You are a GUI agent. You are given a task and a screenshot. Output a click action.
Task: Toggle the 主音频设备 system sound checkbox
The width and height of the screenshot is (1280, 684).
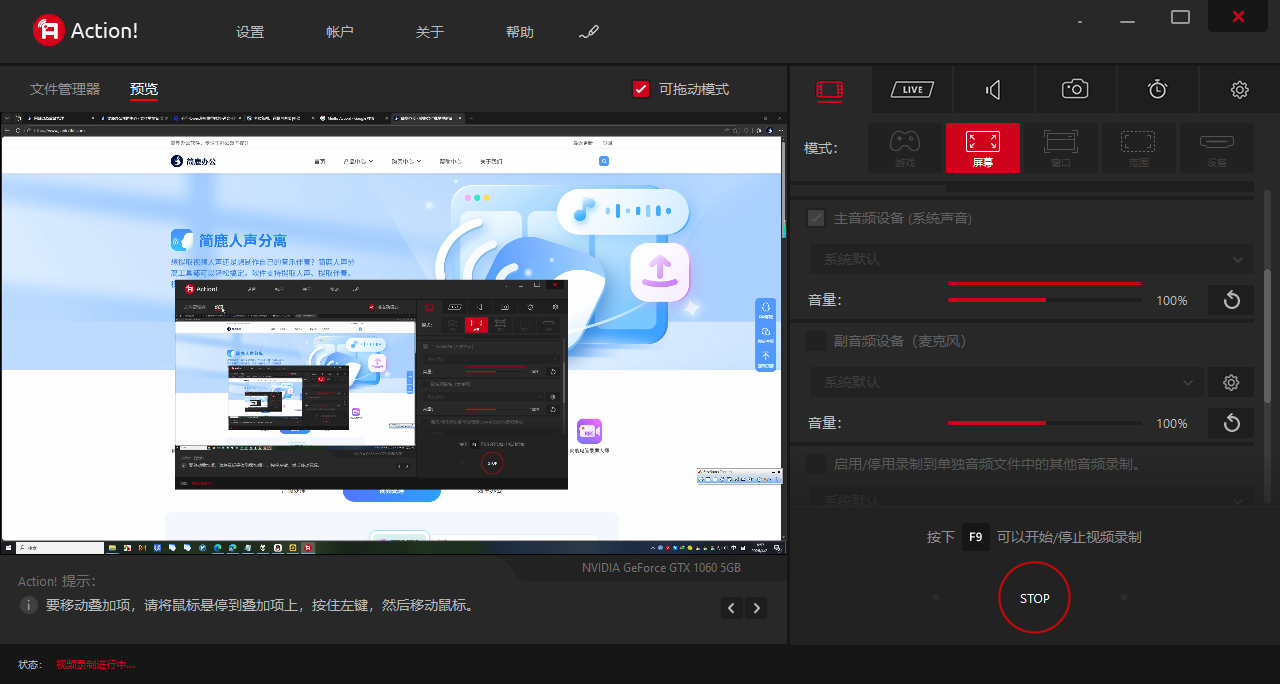[816, 218]
